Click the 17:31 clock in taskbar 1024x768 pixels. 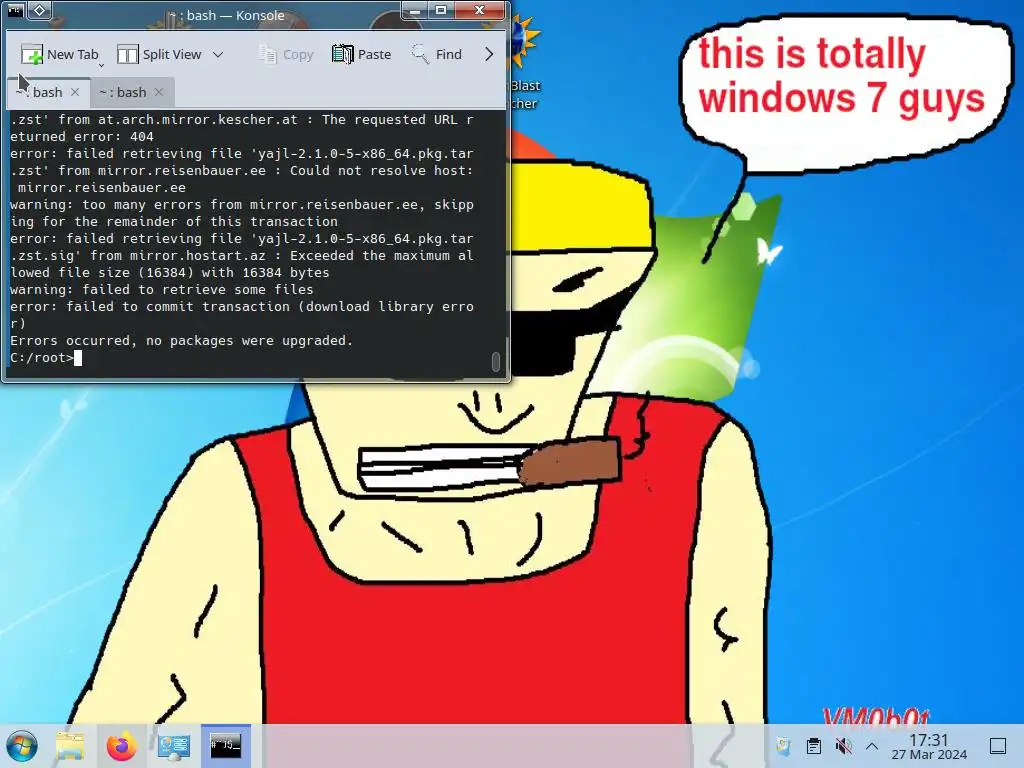pos(929,746)
